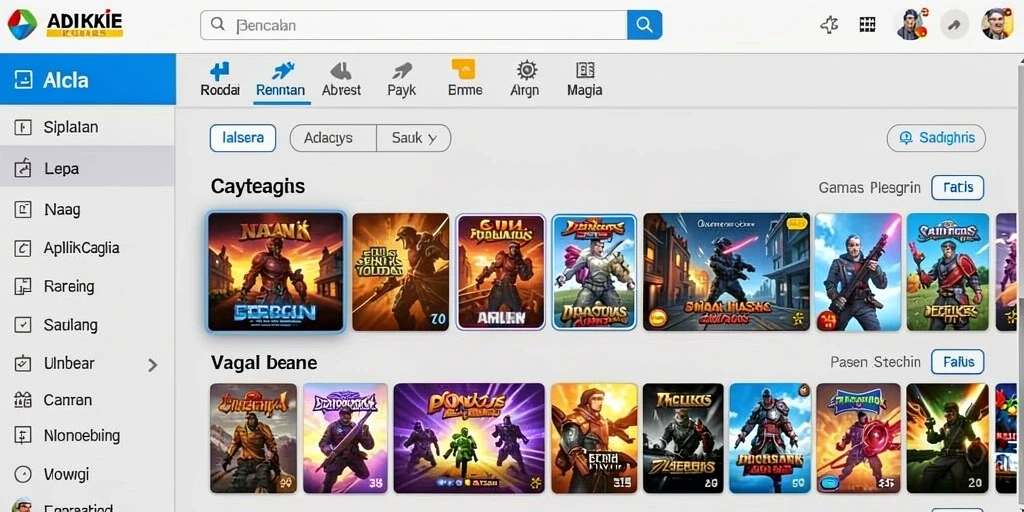This screenshot has height=512, width=1024.
Task: Click into the Bencalan search field
Action: point(414,25)
